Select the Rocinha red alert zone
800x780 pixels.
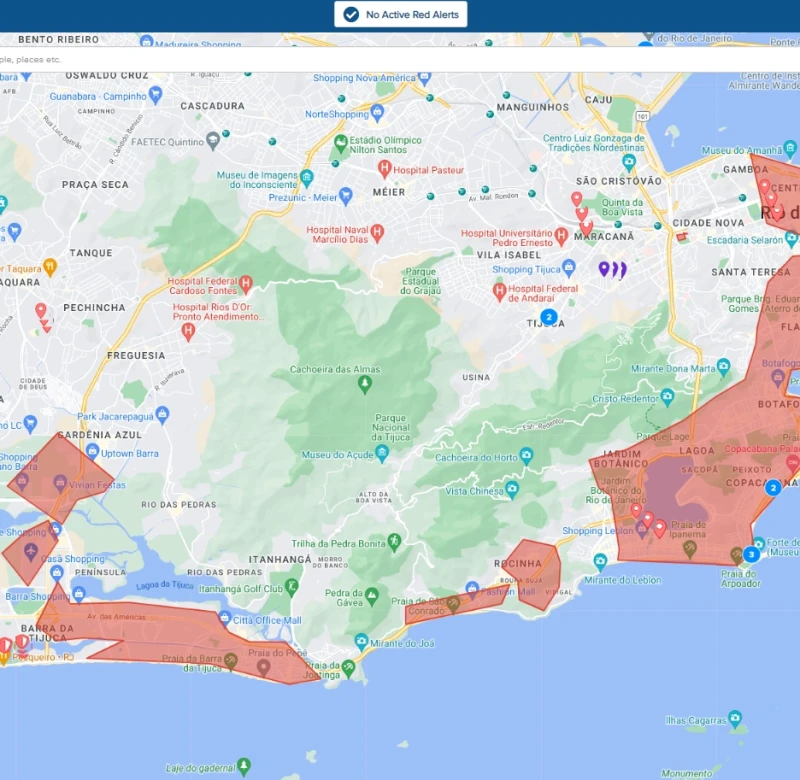pyautogui.click(x=534, y=574)
